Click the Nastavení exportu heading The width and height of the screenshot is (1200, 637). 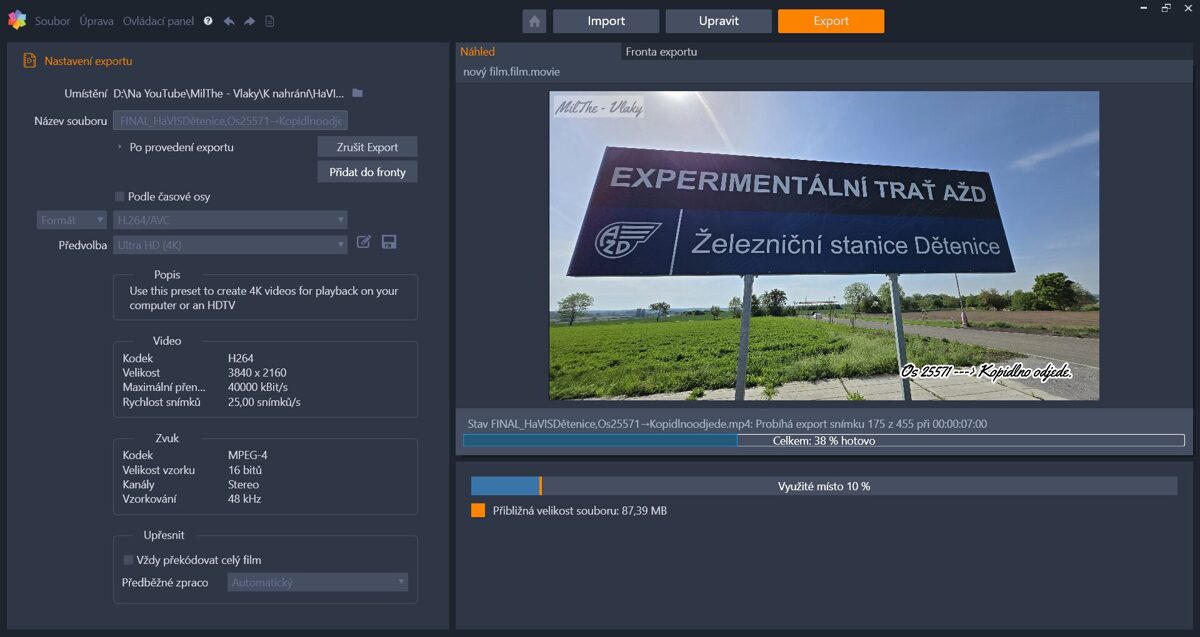click(x=88, y=61)
